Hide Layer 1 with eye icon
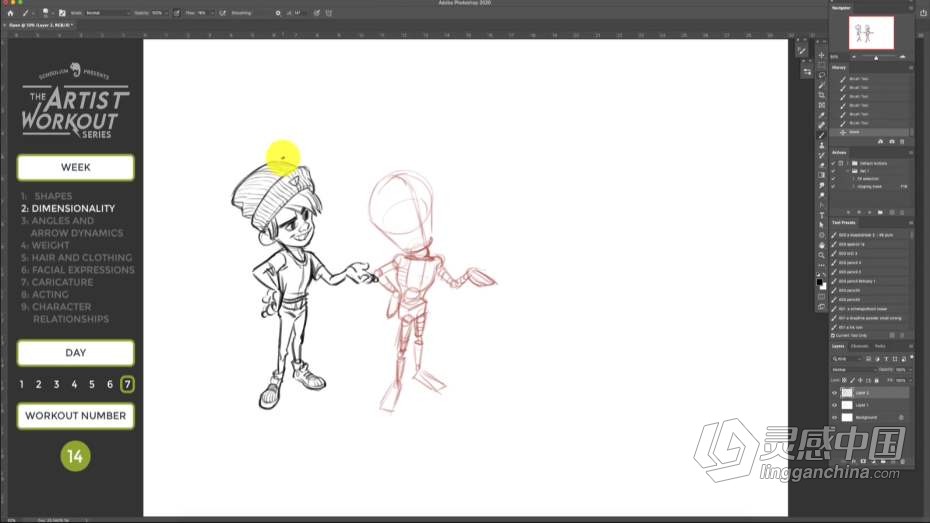 pos(835,405)
